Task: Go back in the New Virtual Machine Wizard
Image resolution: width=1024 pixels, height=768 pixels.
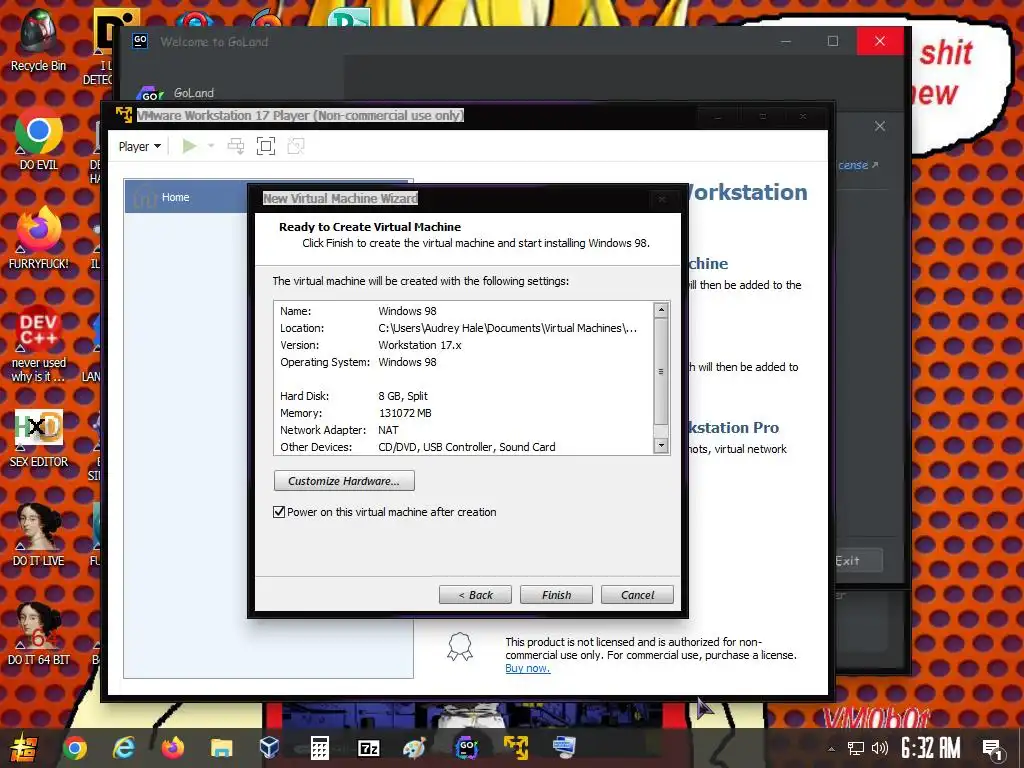Action: [475, 594]
